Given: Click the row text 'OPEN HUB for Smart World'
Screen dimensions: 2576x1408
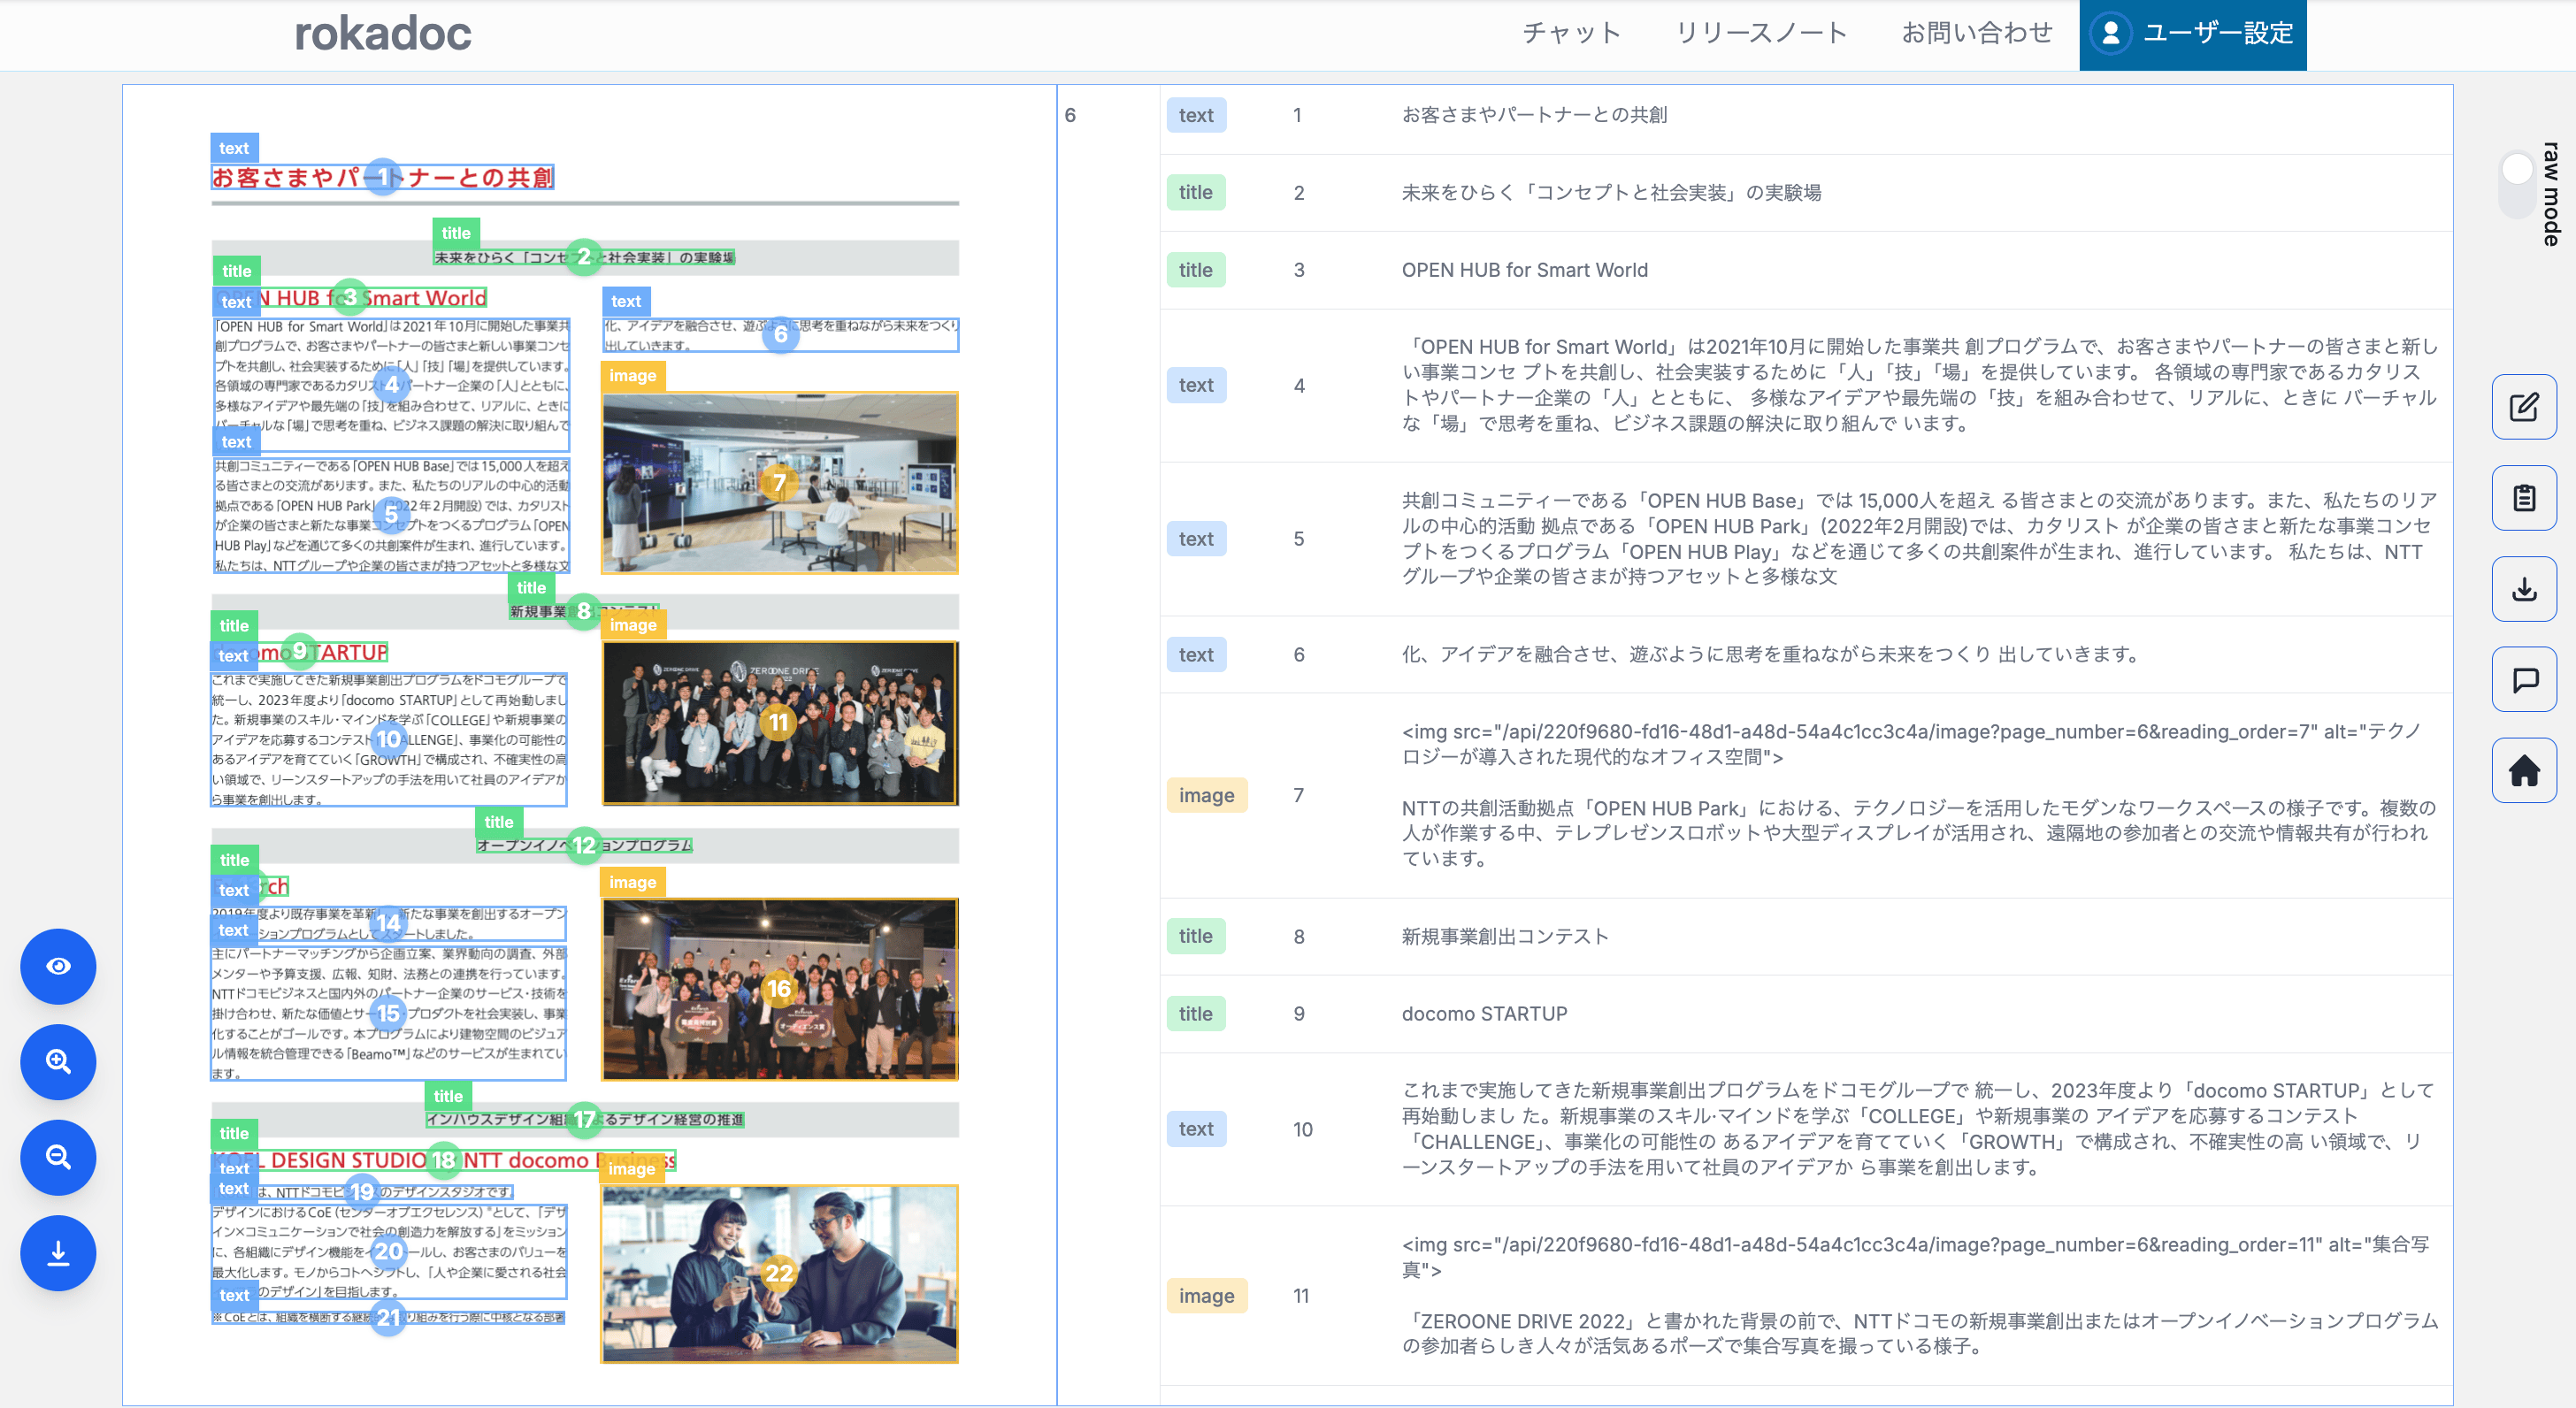Looking at the screenshot, I should [x=1525, y=270].
